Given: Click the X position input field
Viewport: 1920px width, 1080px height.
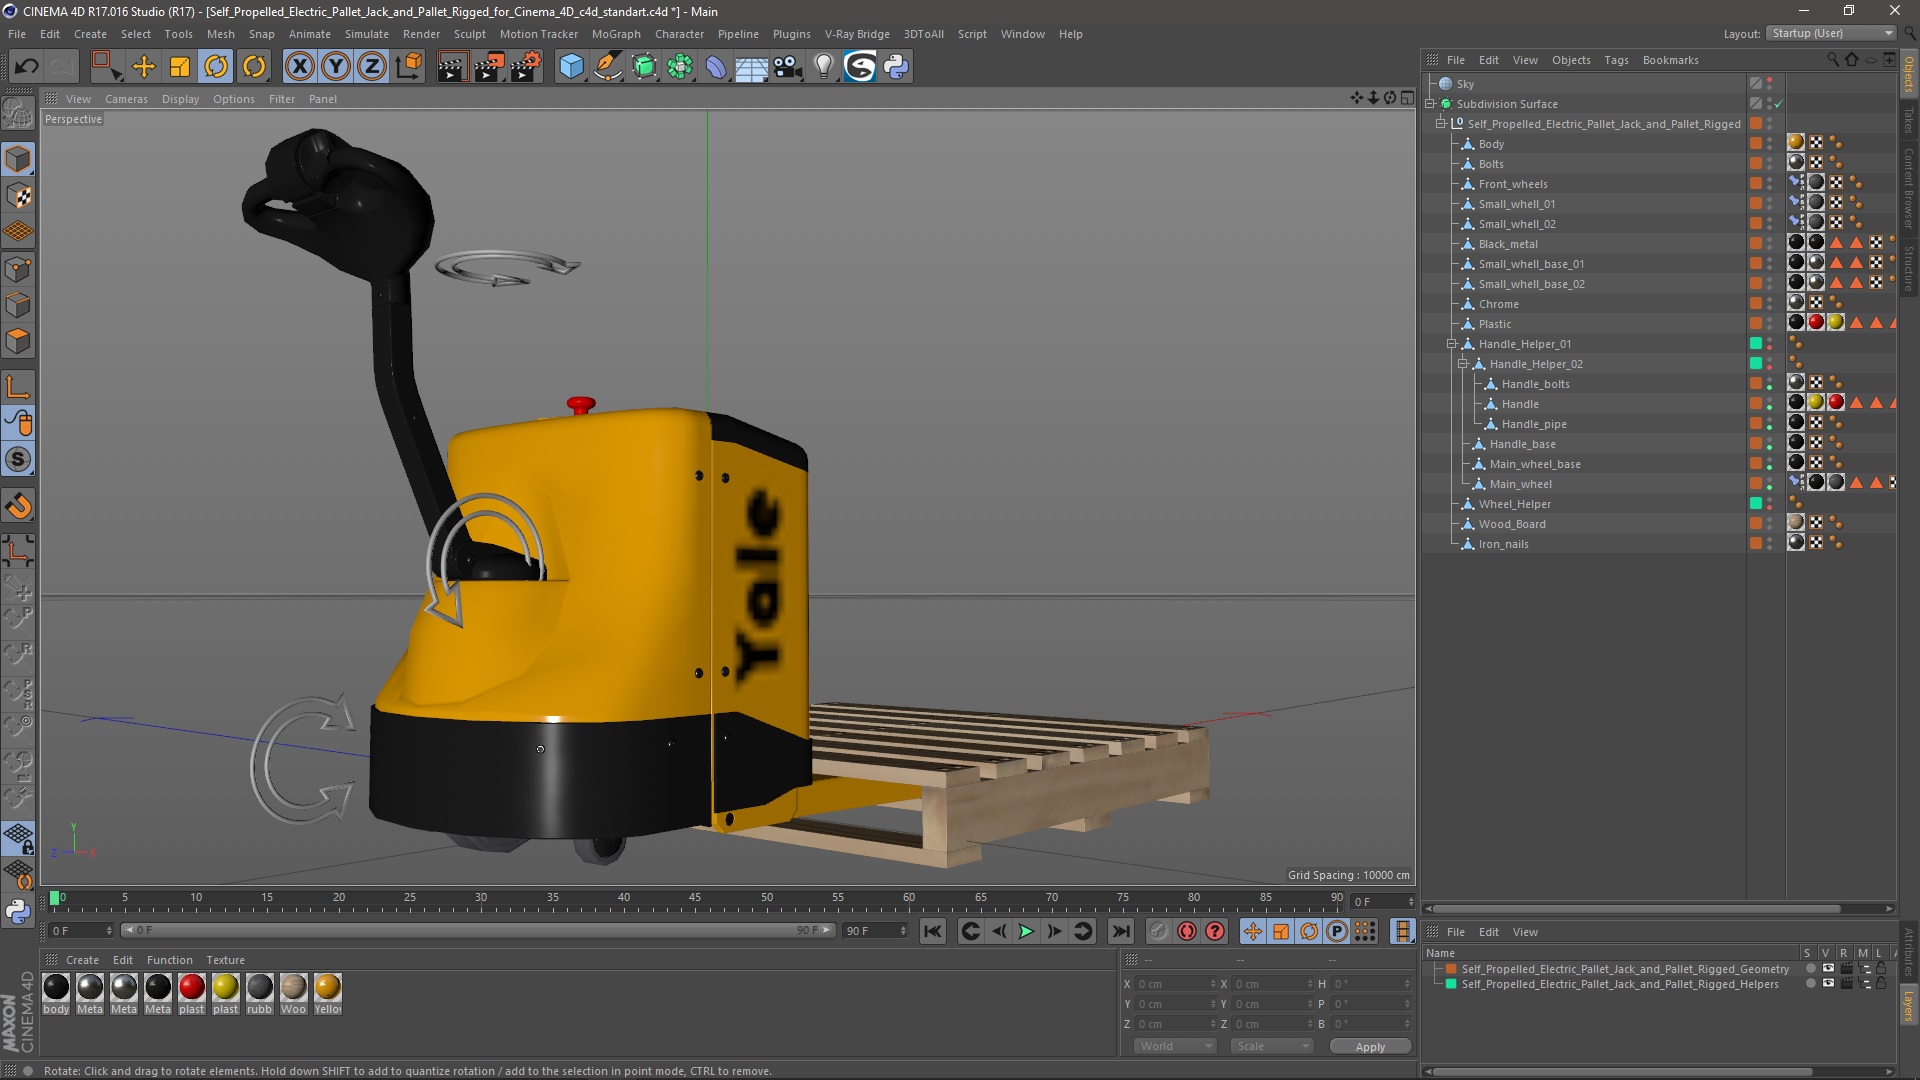Looking at the screenshot, I should (x=1175, y=984).
